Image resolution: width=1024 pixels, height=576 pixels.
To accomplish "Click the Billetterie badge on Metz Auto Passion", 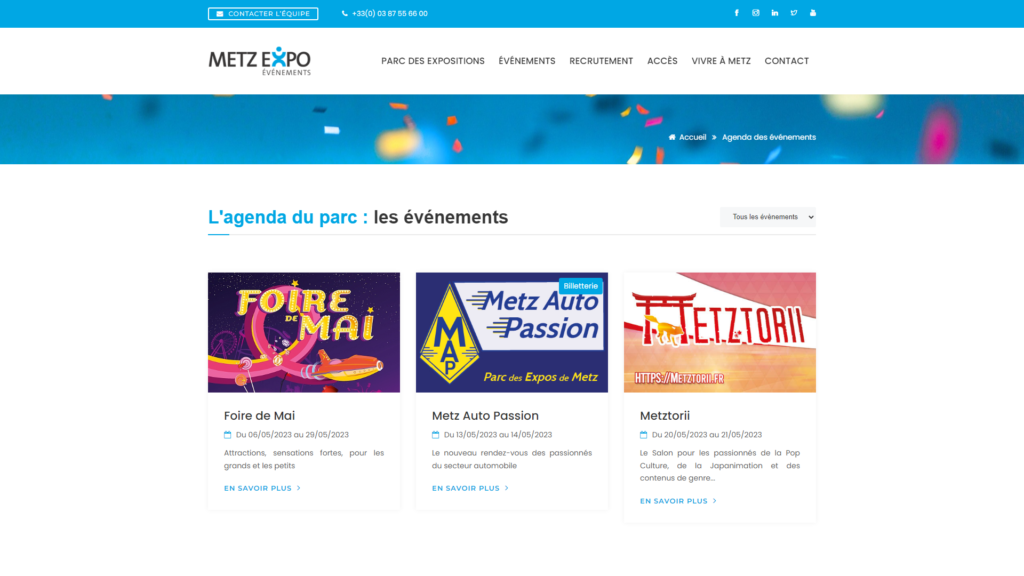I will coord(581,285).
